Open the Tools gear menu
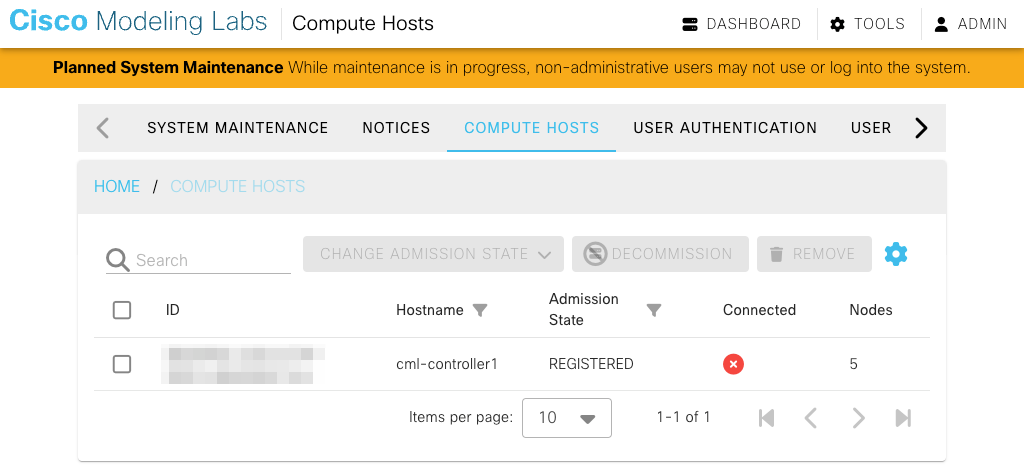Screen dimensions: 1024x468 pos(867,24)
